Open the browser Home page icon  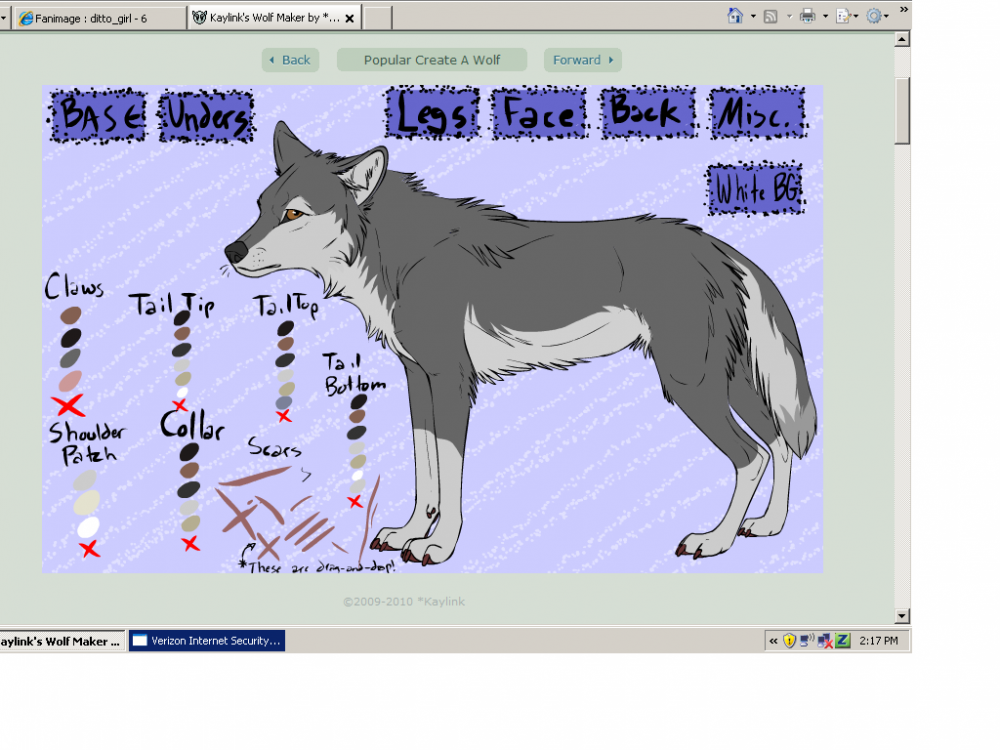(735, 17)
